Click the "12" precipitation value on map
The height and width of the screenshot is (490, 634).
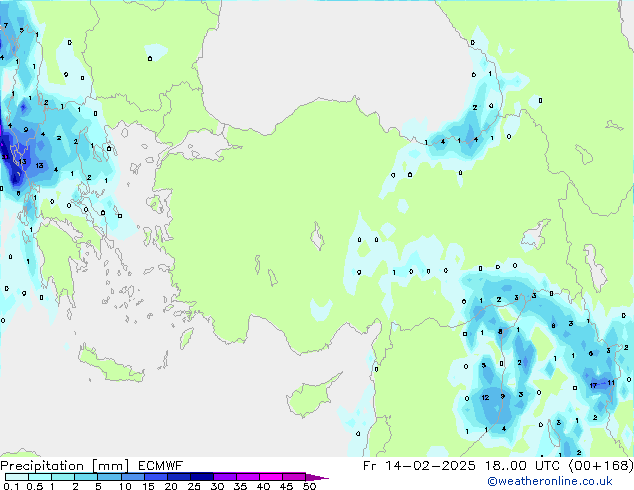(x=485, y=397)
